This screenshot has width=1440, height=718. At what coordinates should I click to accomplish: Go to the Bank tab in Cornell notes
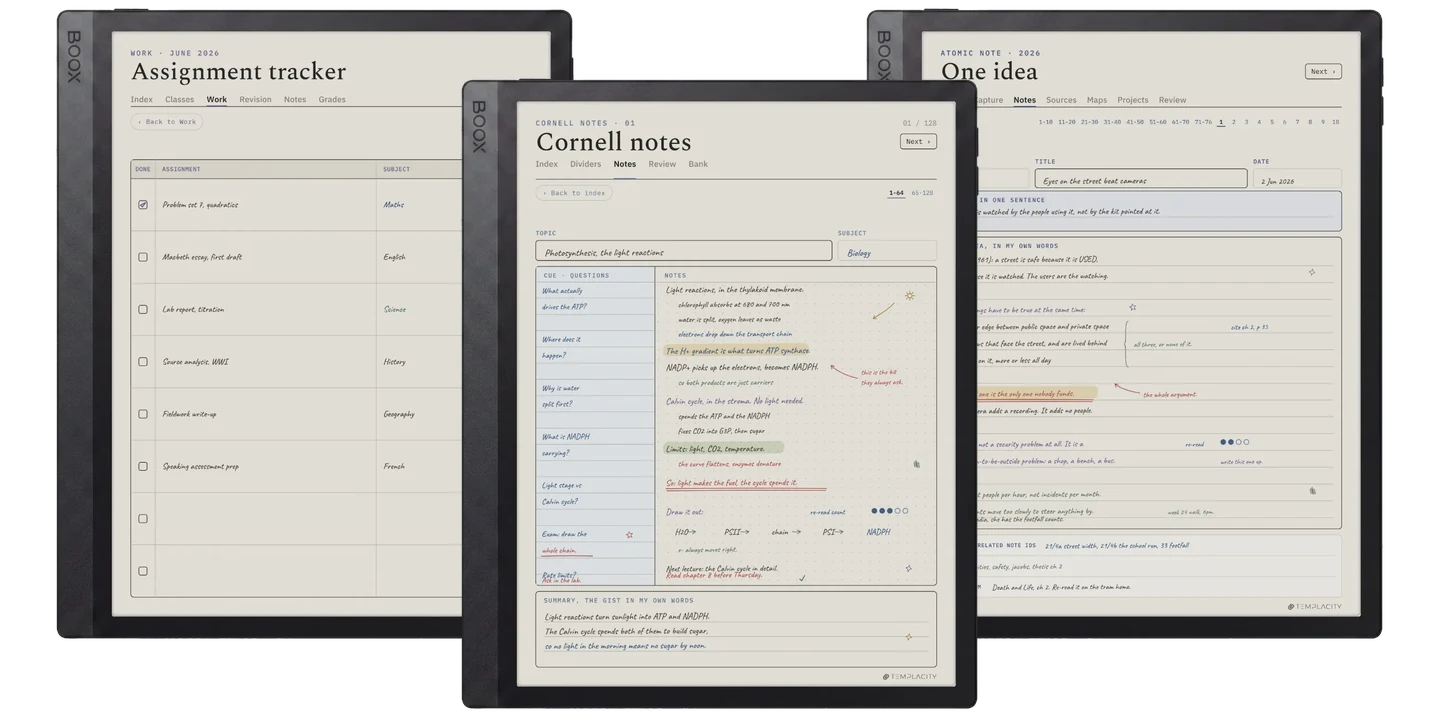(x=698, y=164)
